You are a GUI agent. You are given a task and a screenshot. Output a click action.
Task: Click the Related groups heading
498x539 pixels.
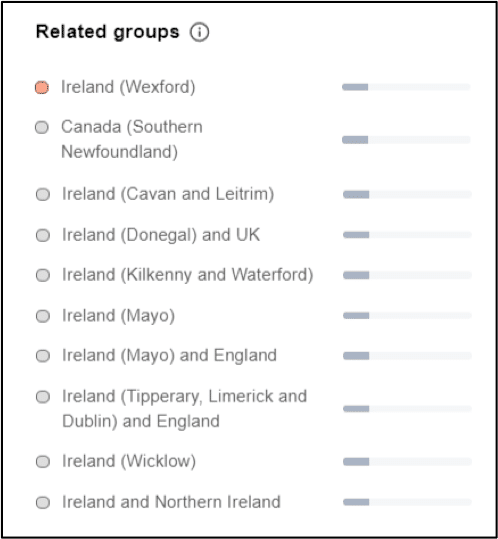(108, 32)
